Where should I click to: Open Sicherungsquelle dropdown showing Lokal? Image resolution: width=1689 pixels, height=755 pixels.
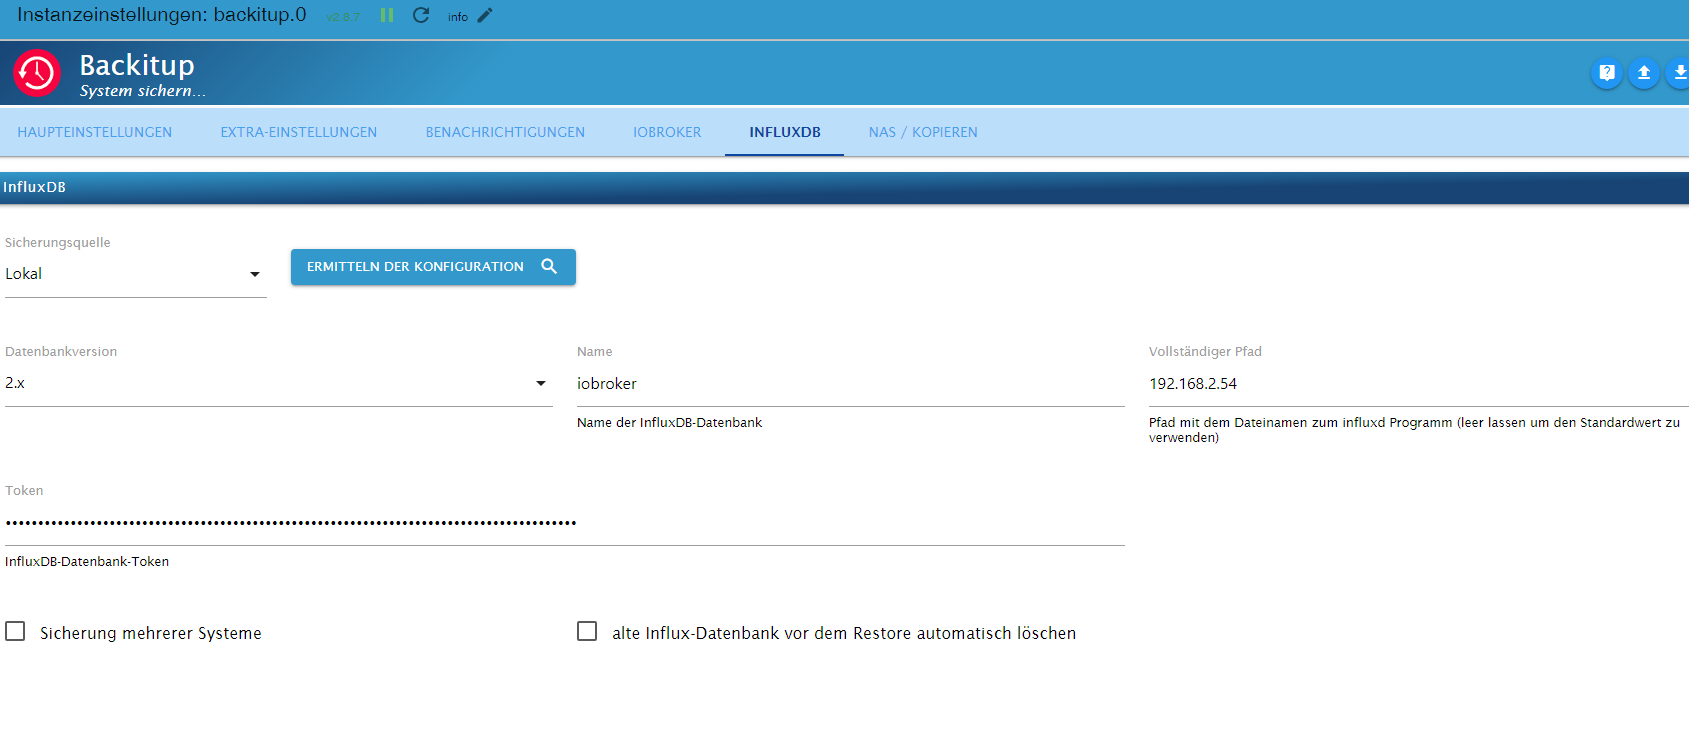point(135,274)
